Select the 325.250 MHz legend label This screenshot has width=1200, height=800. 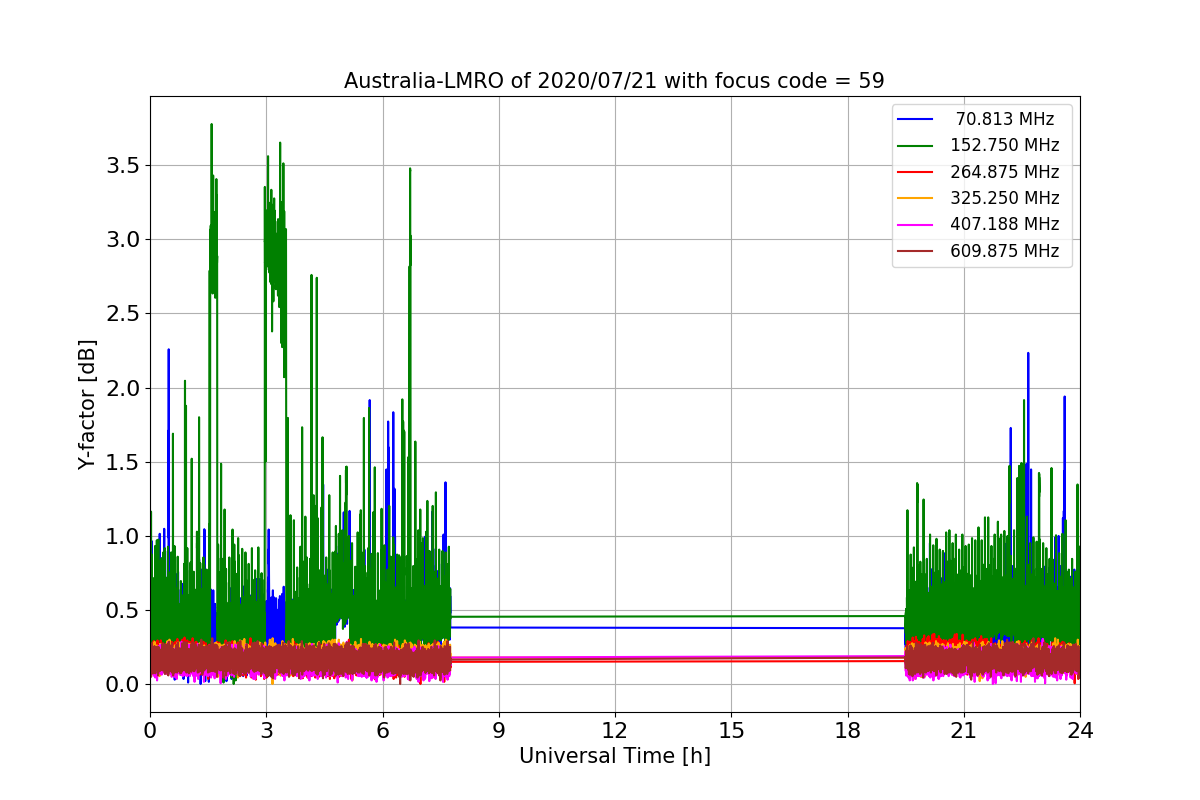point(1005,198)
